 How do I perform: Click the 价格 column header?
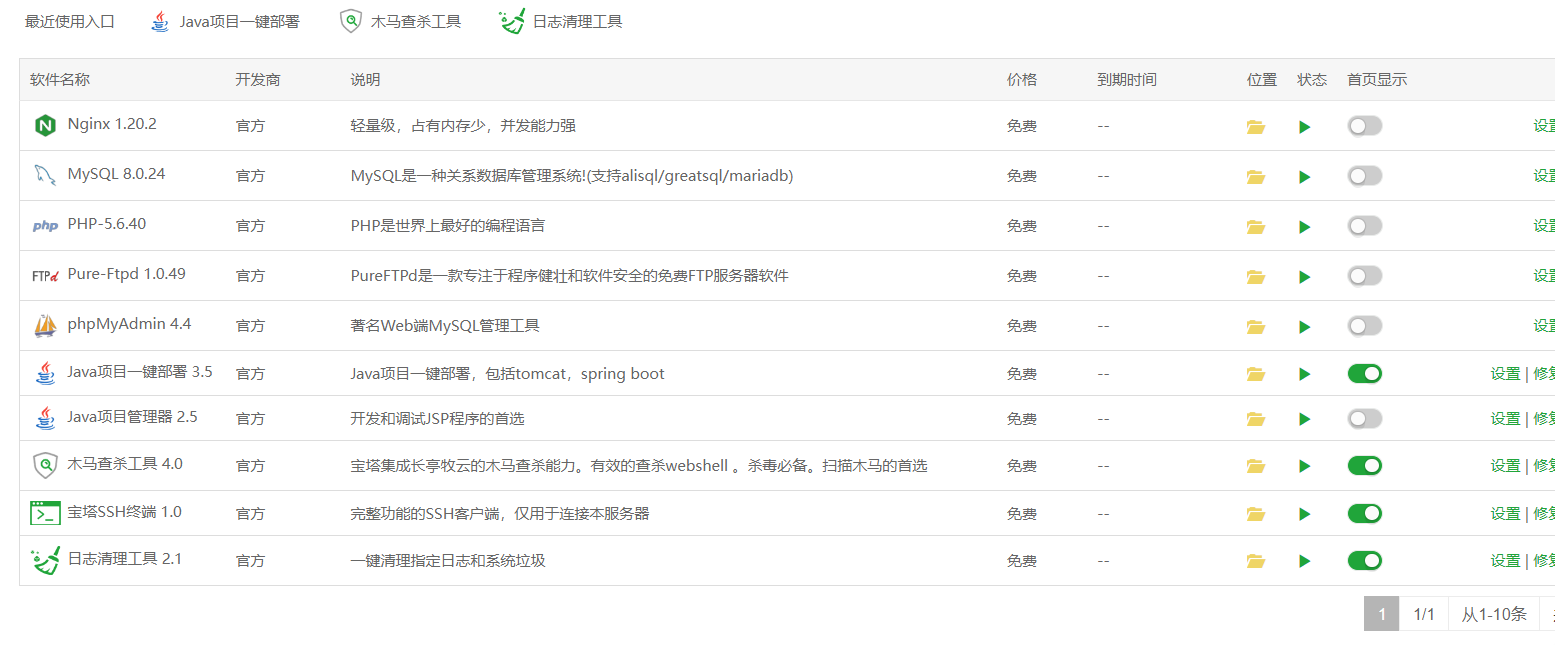pyautogui.click(x=1022, y=80)
